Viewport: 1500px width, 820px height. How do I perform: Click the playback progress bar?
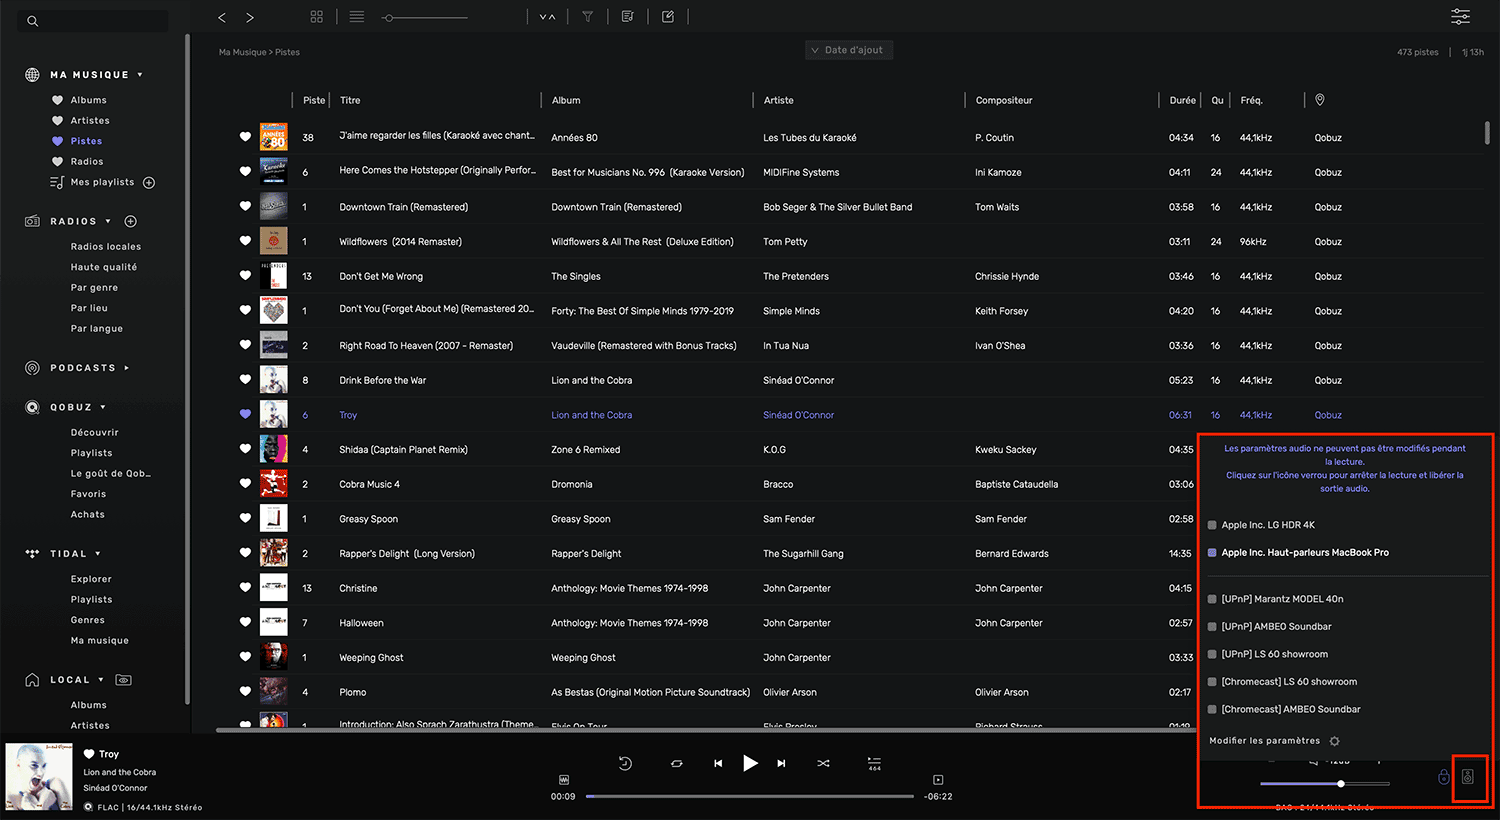pos(750,797)
